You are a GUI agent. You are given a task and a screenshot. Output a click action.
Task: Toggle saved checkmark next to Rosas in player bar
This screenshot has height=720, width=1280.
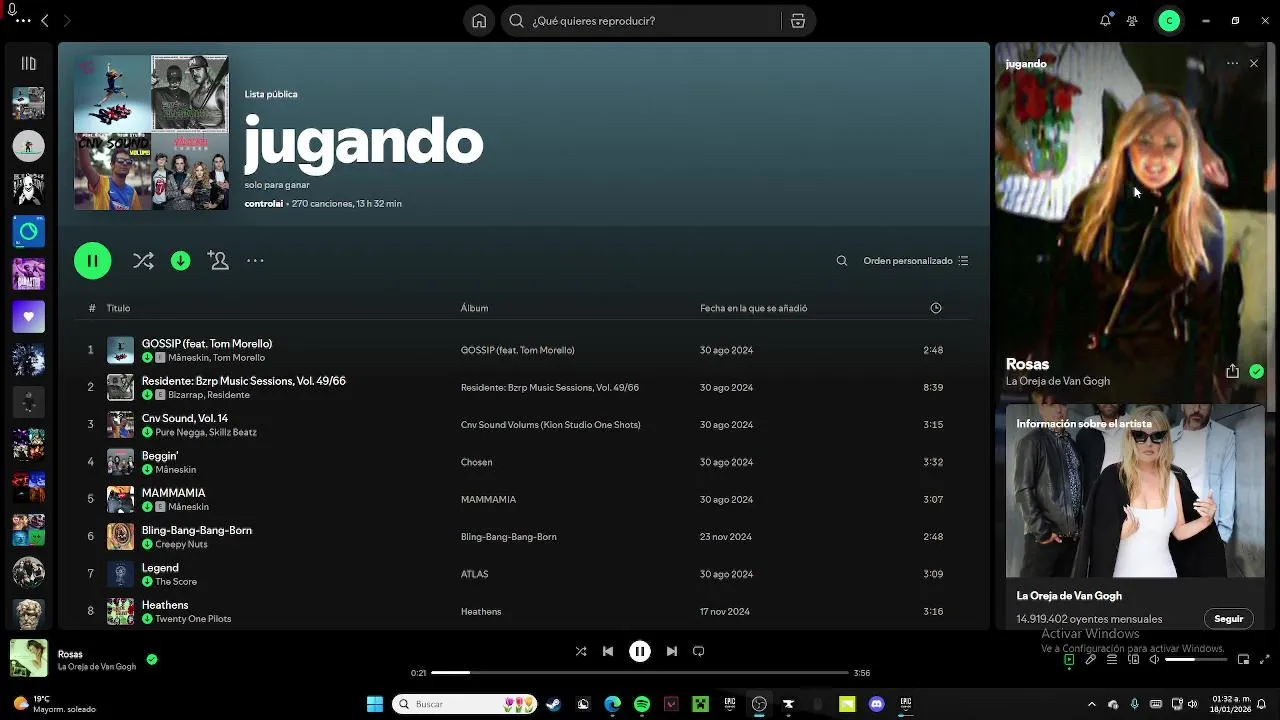coord(152,660)
